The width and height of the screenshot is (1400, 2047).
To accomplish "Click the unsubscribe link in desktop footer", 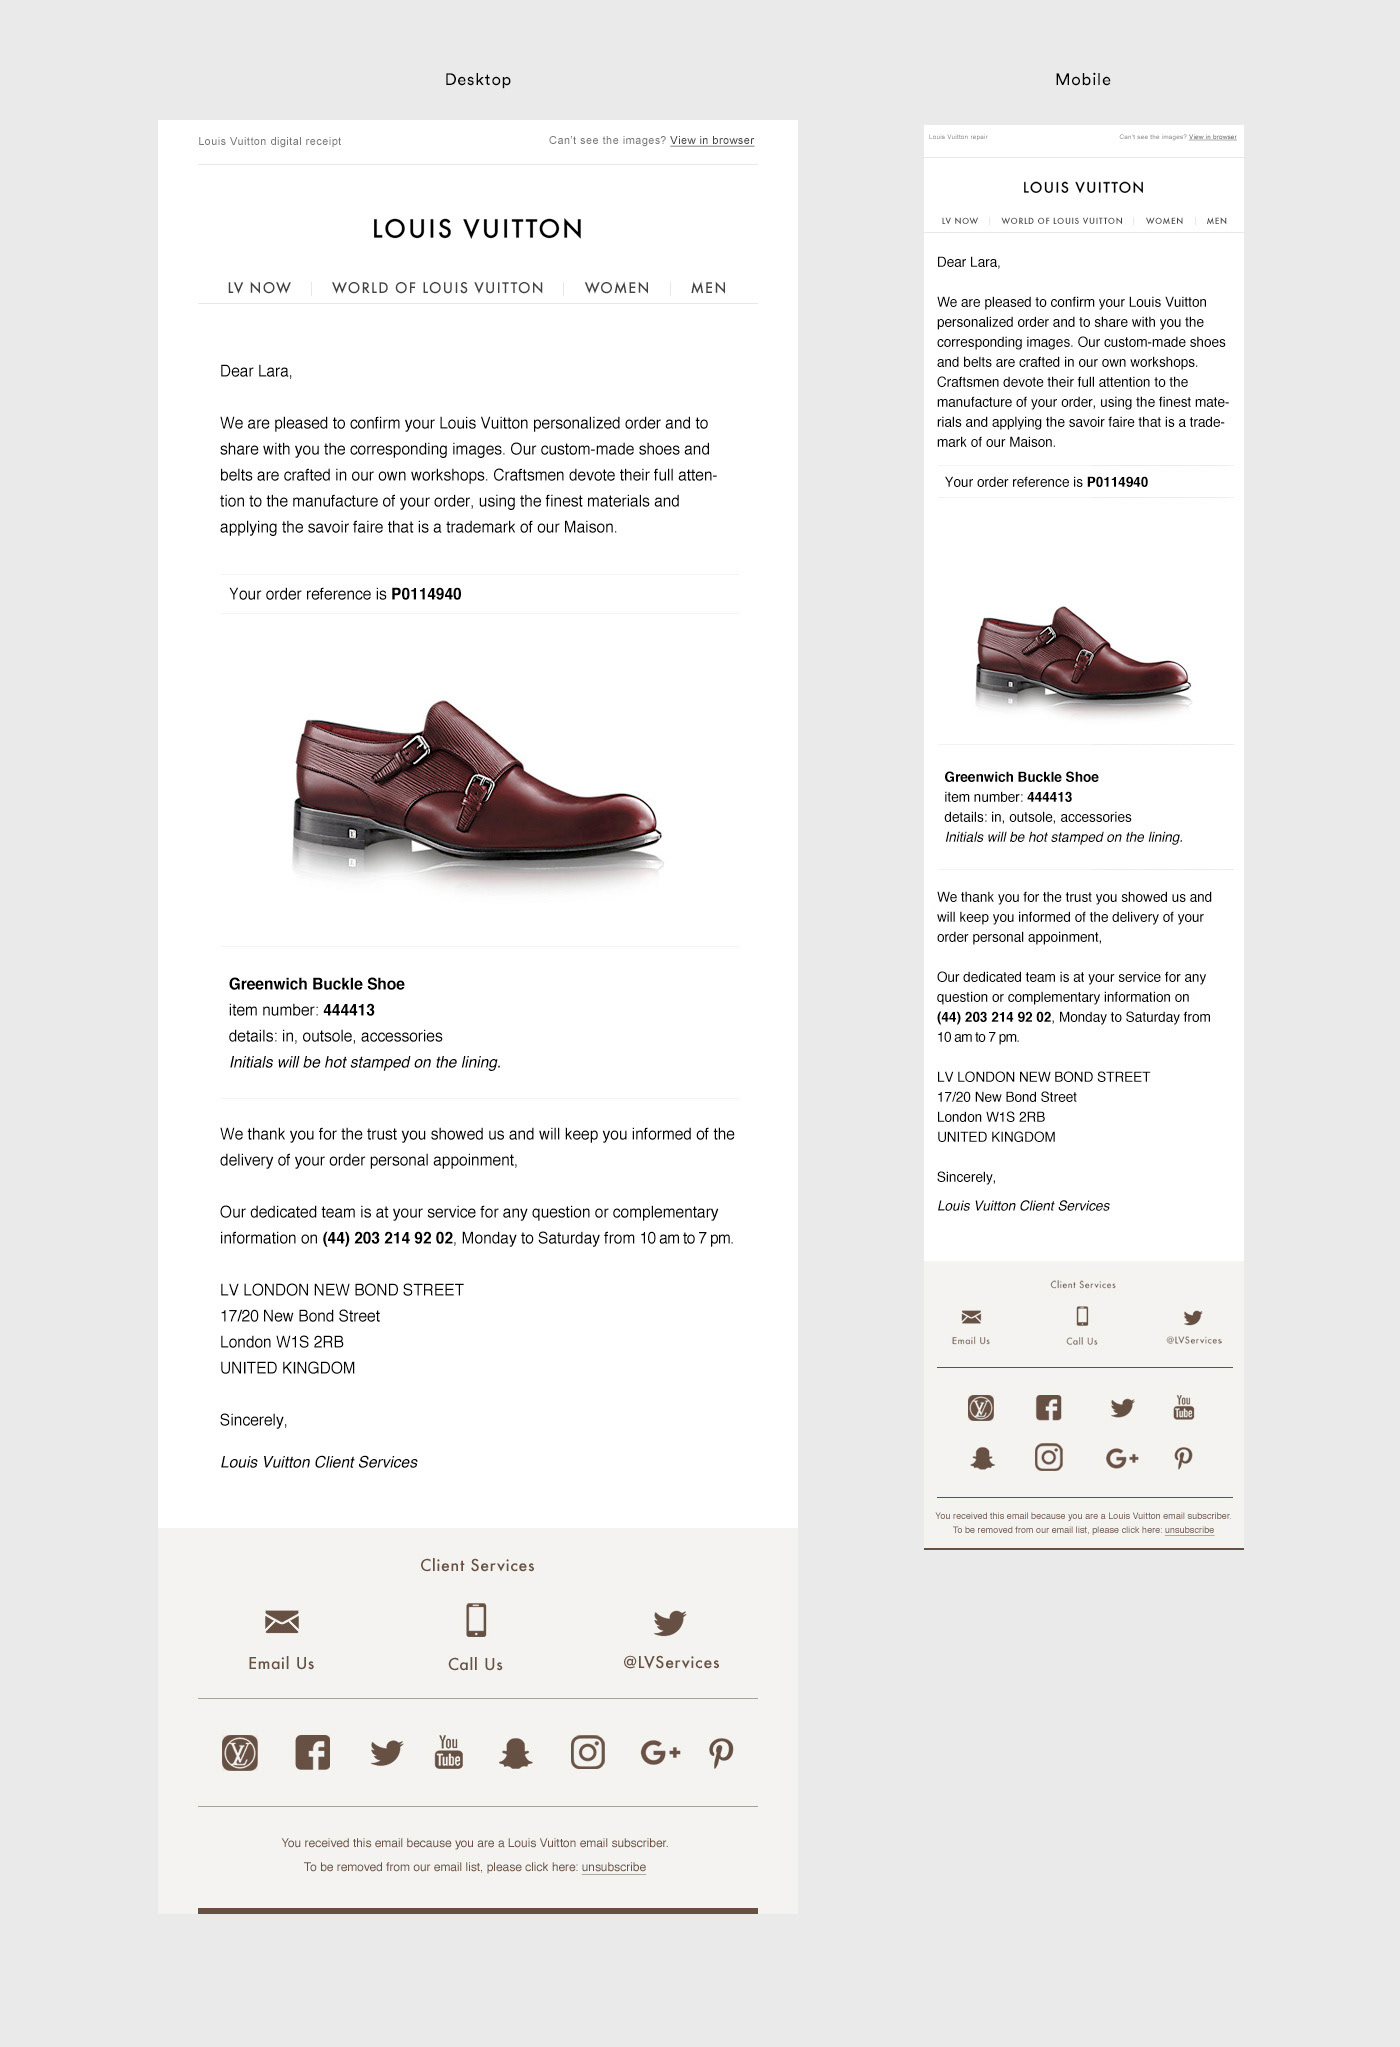I will point(614,1867).
